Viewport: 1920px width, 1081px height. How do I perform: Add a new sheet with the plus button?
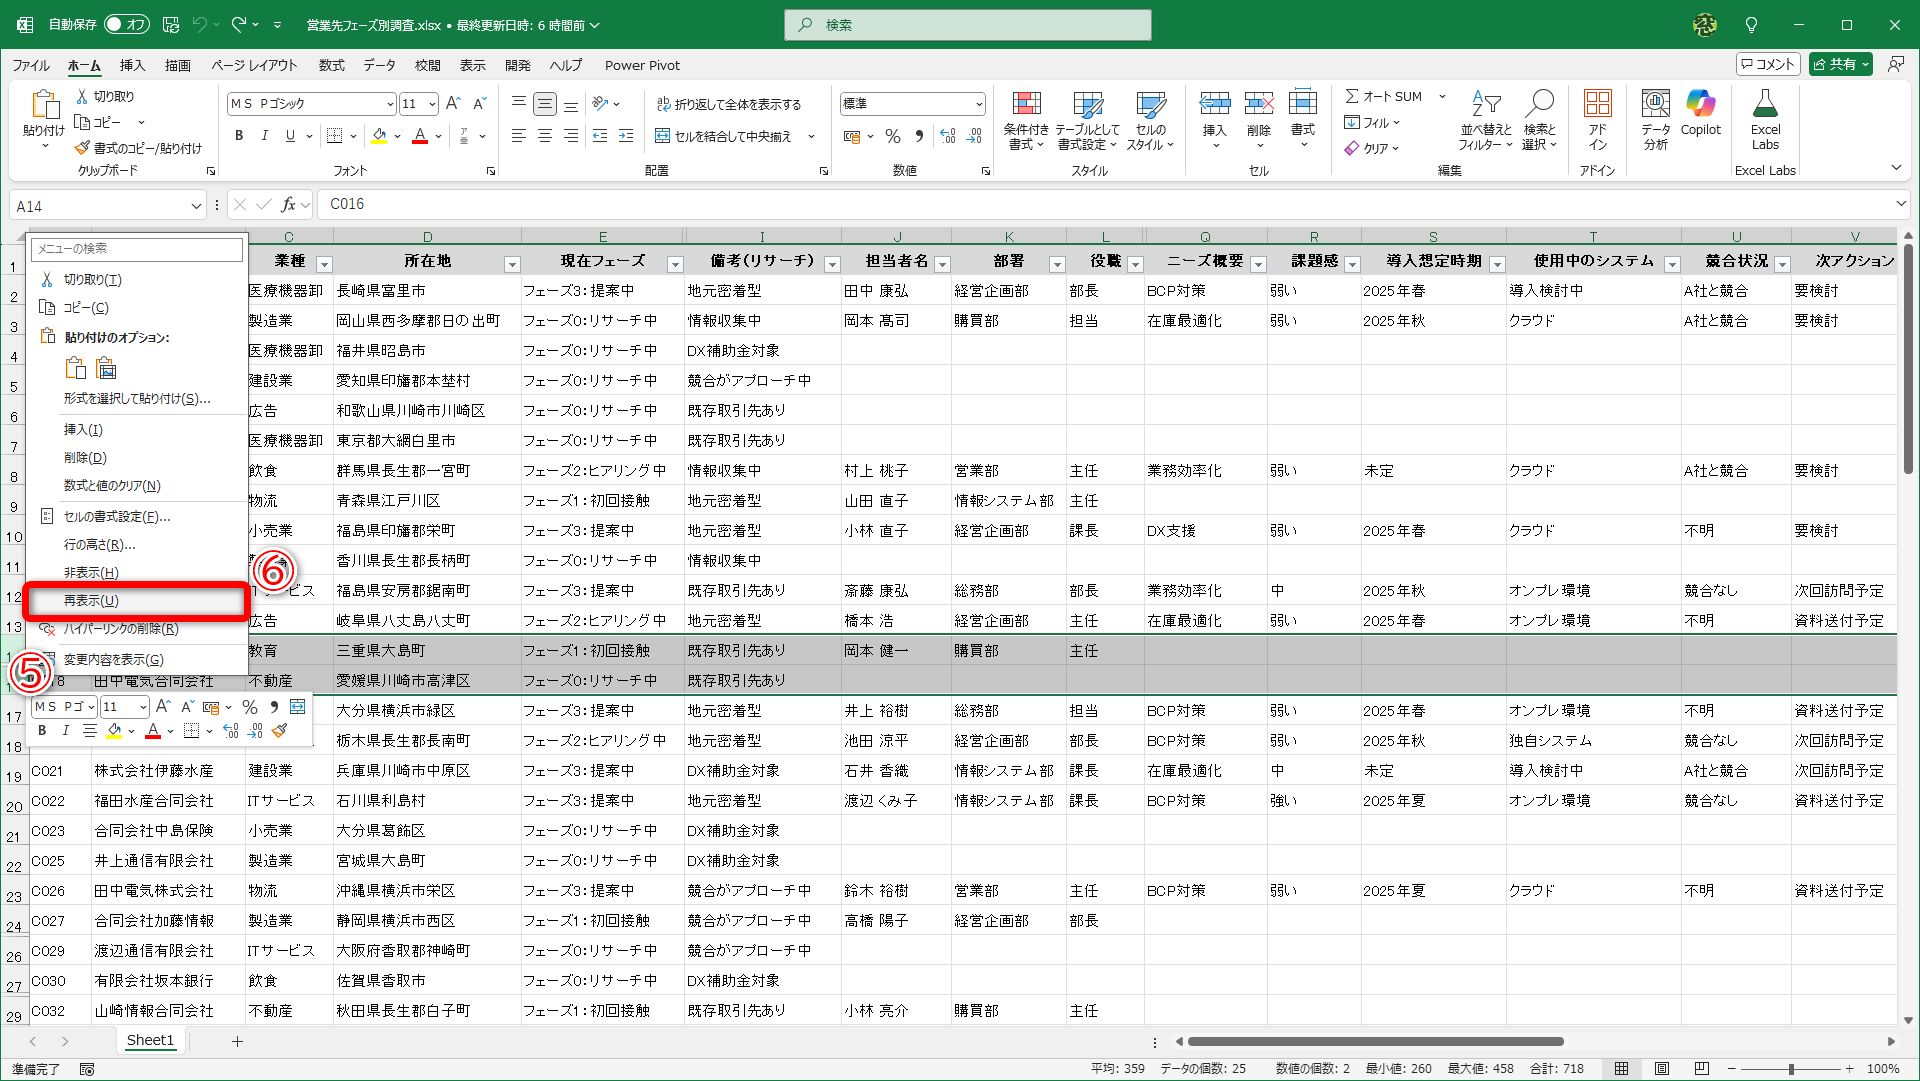(237, 1041)
